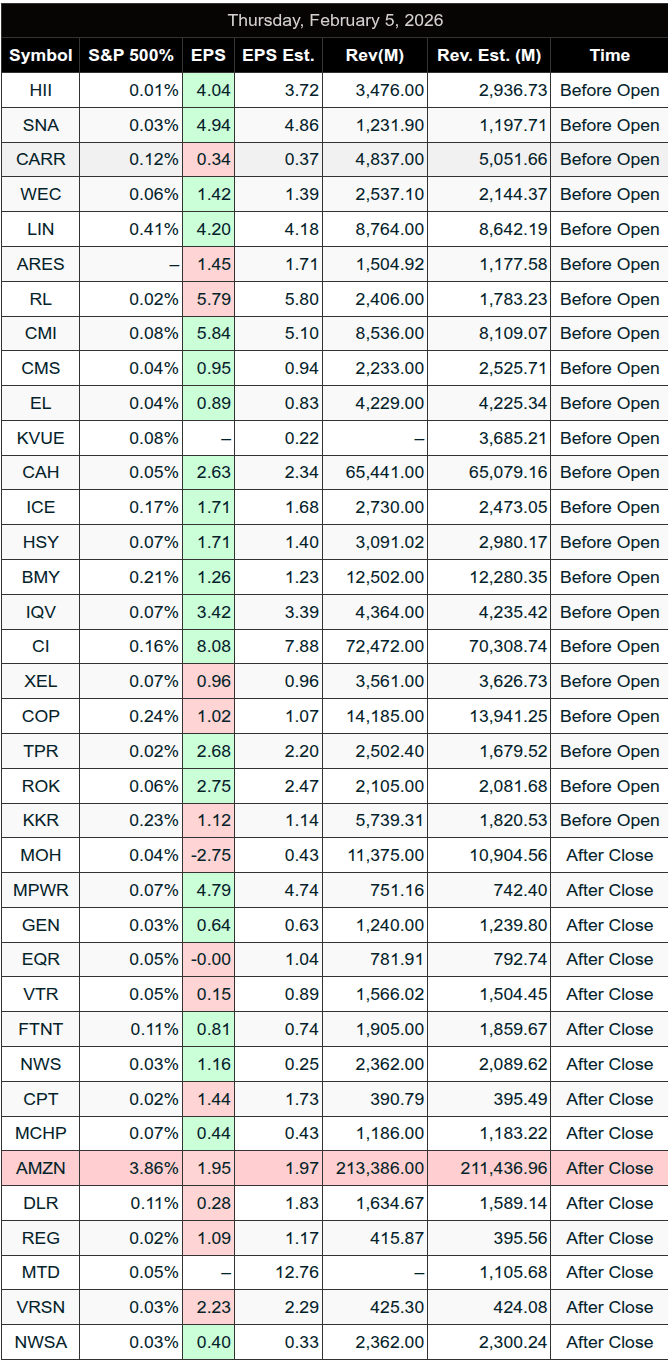Click the CARR ticker symbol
This screenshot has height=1360, width=668.
pyautogui.click(x=41, y=159)
